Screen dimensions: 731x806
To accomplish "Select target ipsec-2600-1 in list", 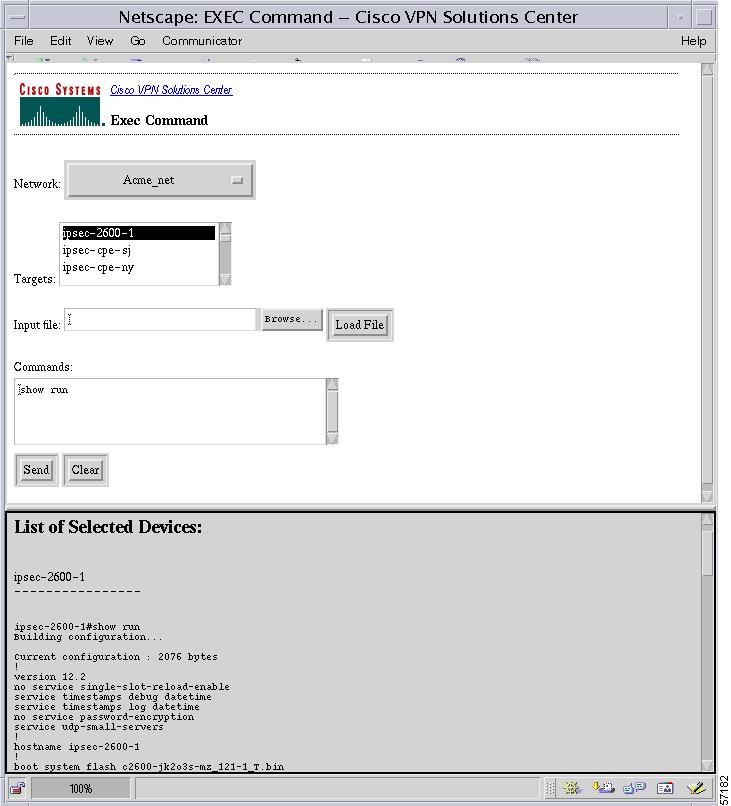I will tap(139, 233).
